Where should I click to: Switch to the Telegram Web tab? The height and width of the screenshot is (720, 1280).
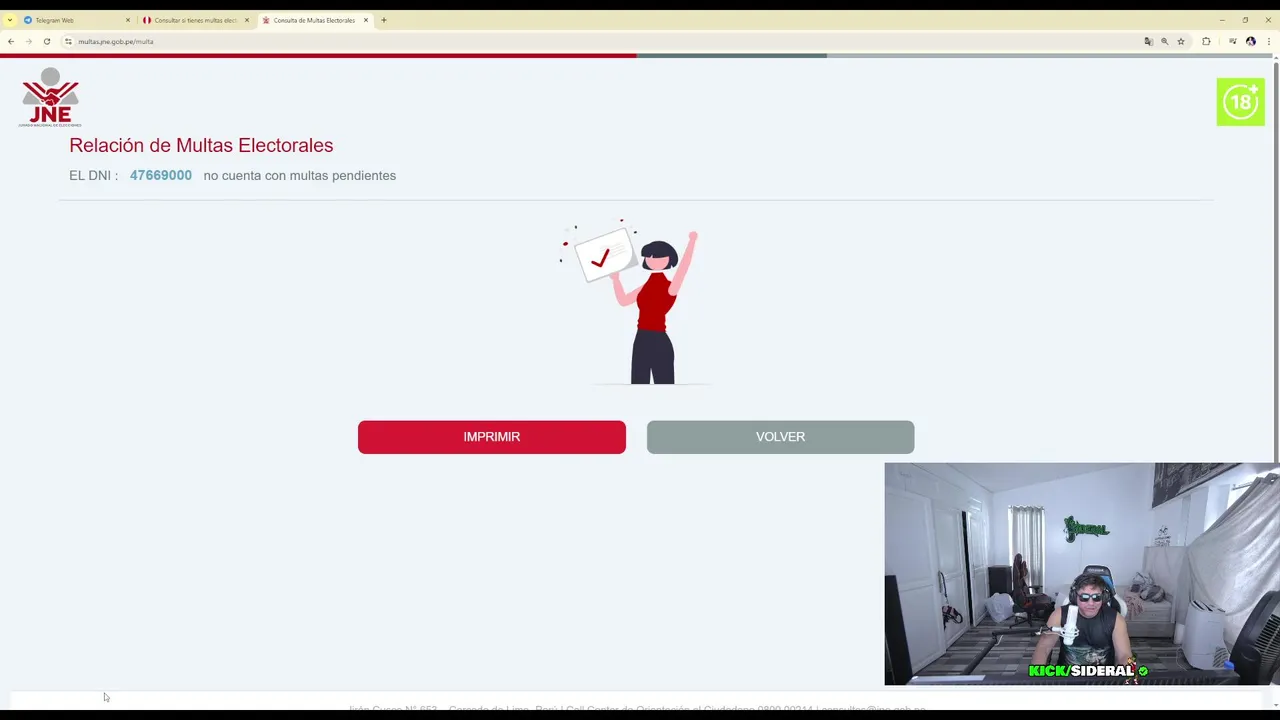point(76,20)
